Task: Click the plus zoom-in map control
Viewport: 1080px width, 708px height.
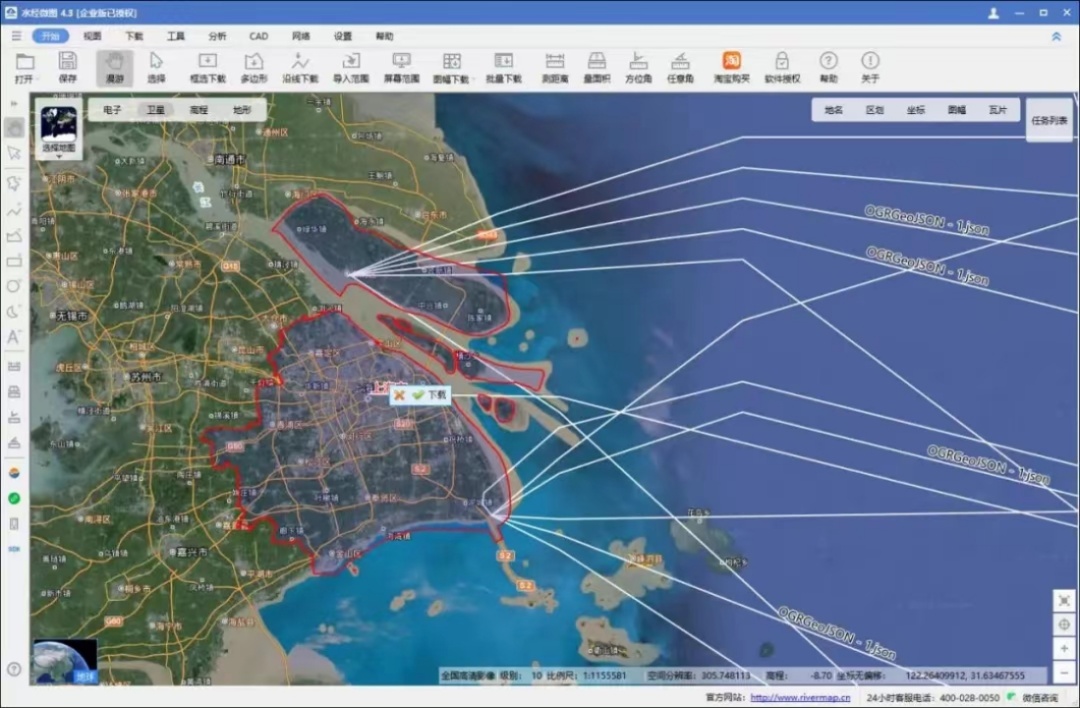Action: click(x=1064, y=648)
